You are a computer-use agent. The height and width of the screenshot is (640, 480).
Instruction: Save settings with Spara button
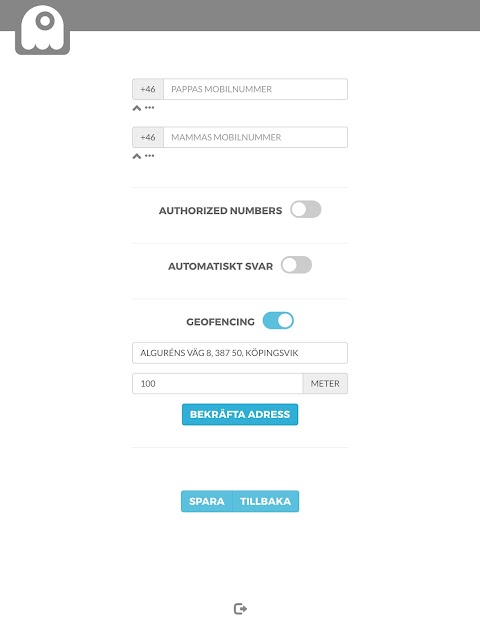pyautogui.click(x=207, y=501)
